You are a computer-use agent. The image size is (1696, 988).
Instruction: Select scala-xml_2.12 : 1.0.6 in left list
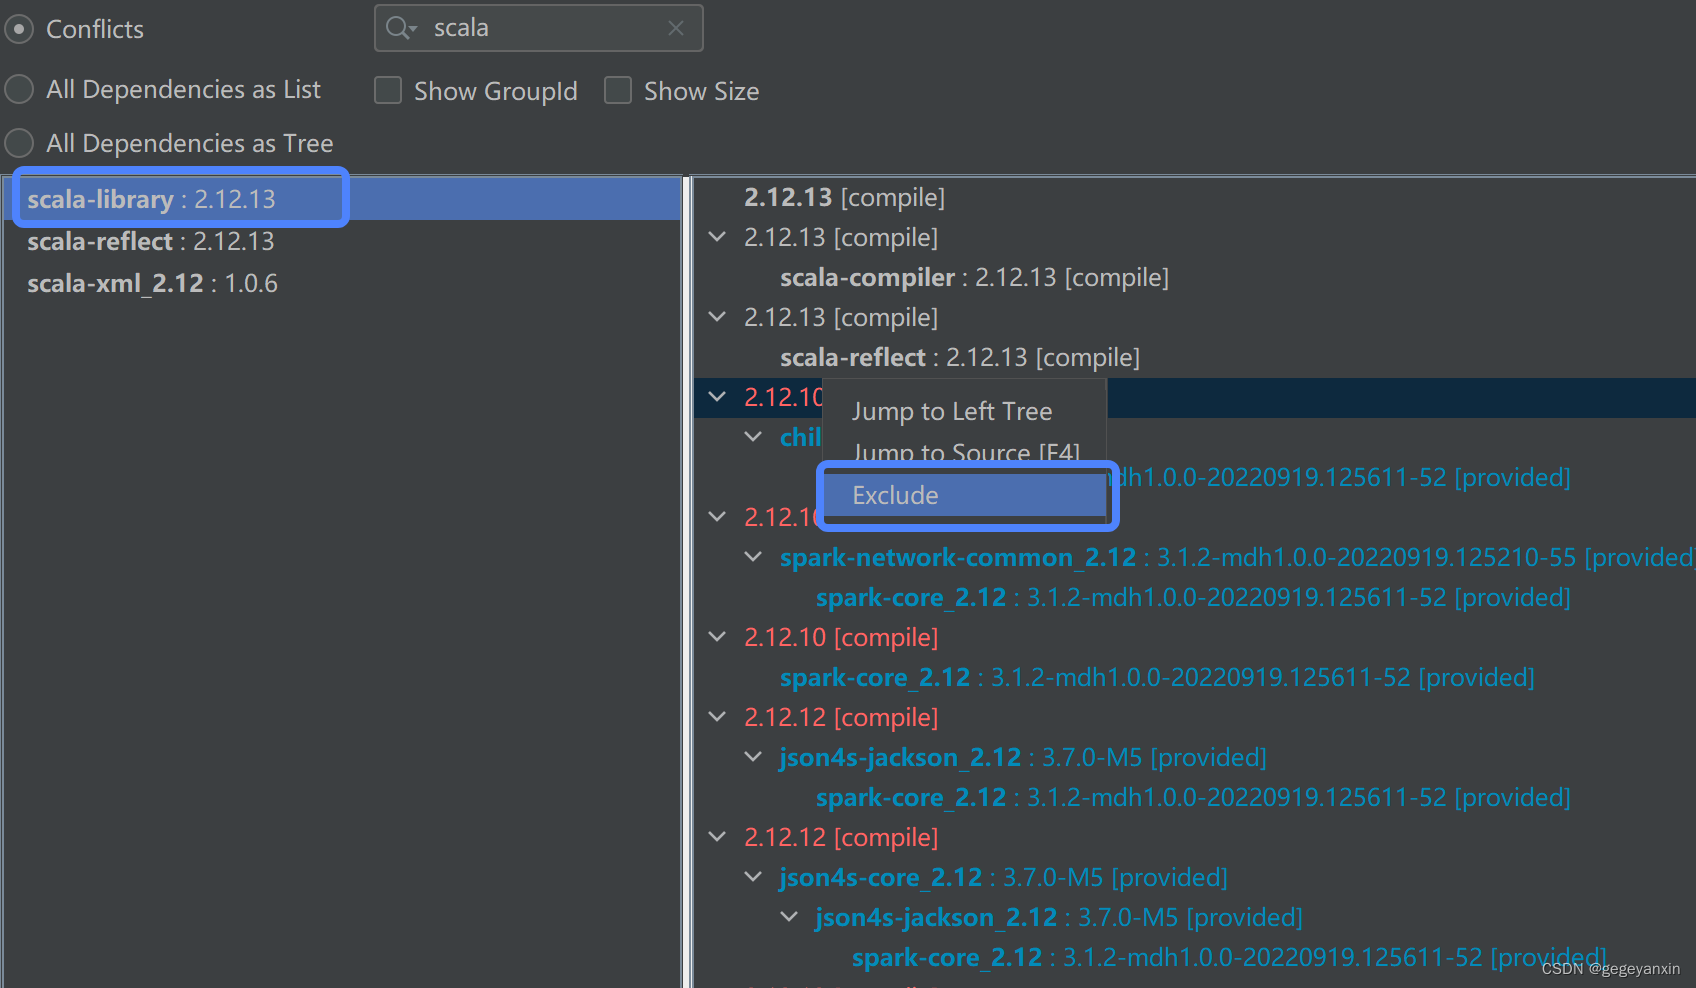[x=341, y=283]
